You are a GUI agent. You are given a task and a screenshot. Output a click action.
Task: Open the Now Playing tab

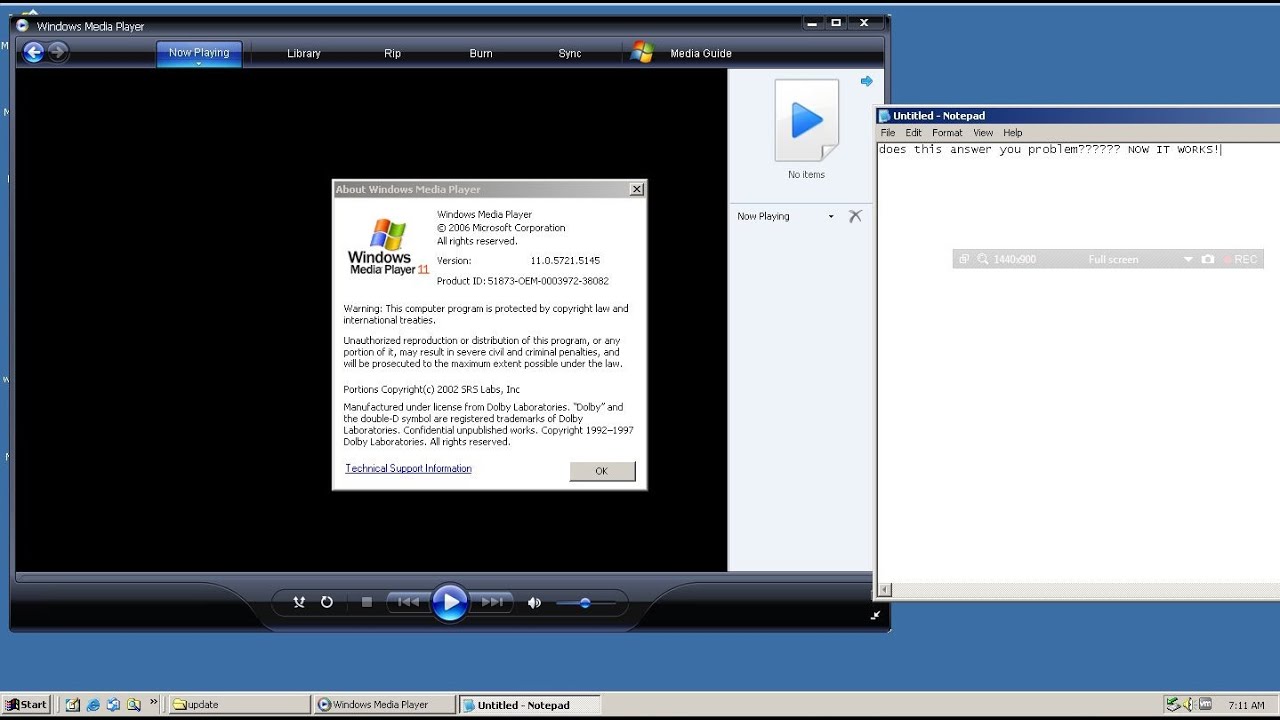(199, 53)
